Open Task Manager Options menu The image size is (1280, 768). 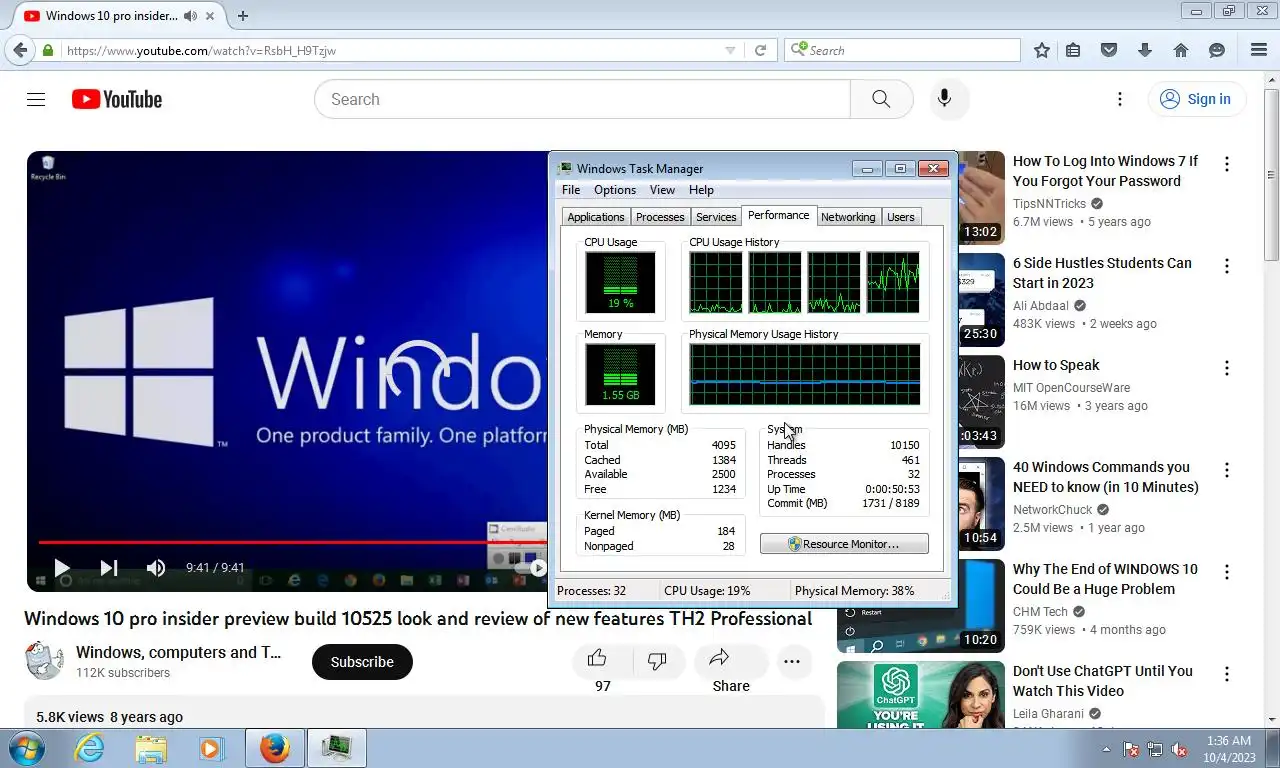(615, 190)
